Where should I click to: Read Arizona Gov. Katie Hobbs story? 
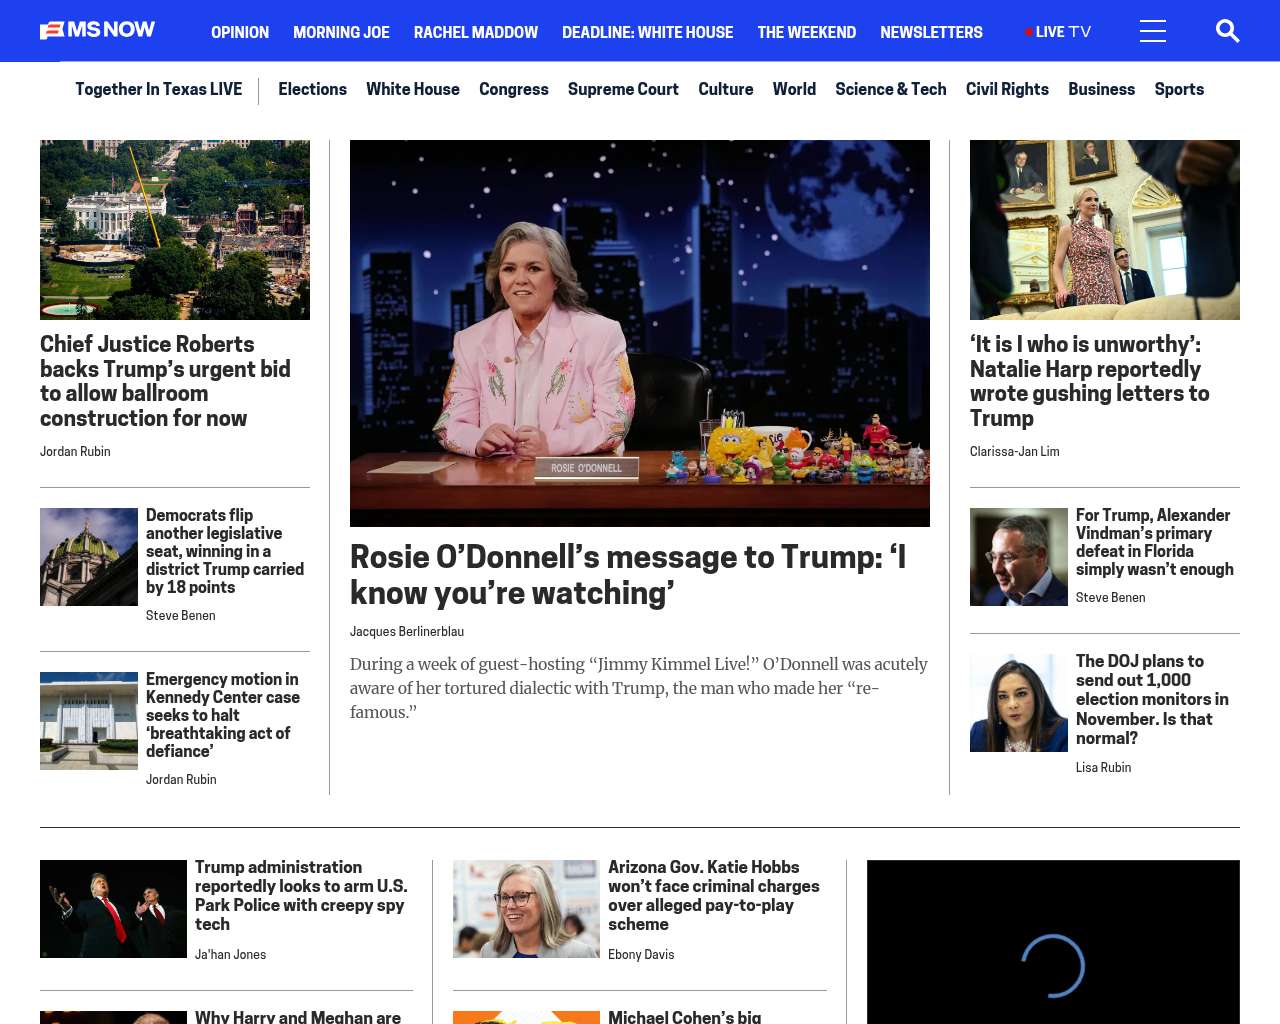[714, 896]
